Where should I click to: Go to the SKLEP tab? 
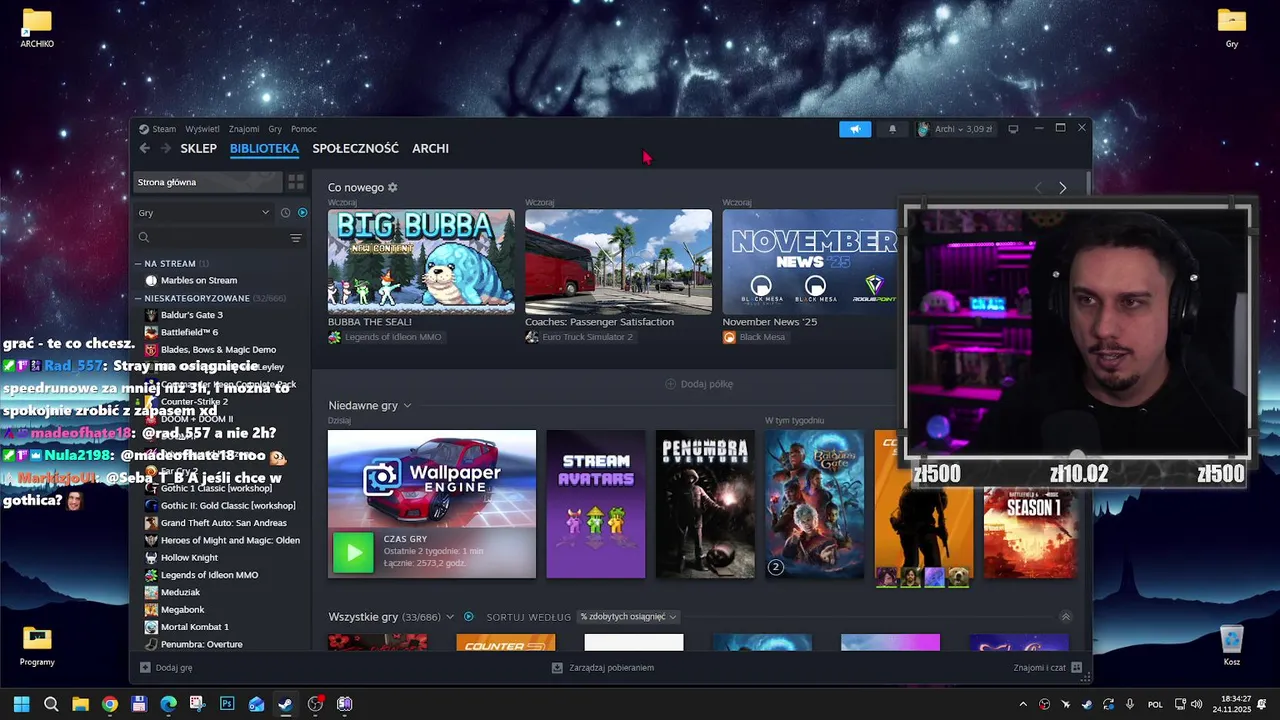pyautogui.click(x=198, y=148)
